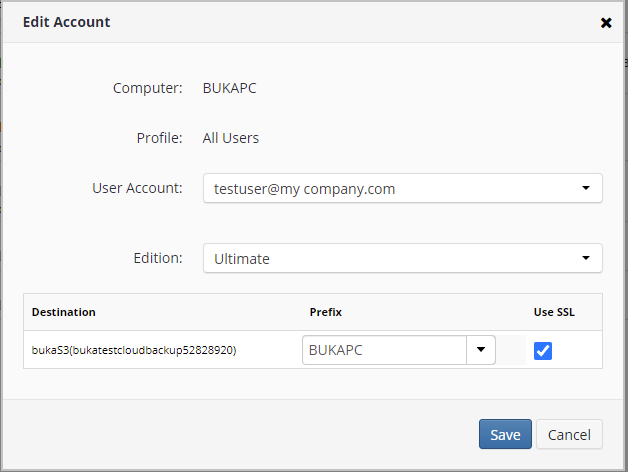
Task: Click the testuser@my company.com account value
Action: tap(304, 189)
